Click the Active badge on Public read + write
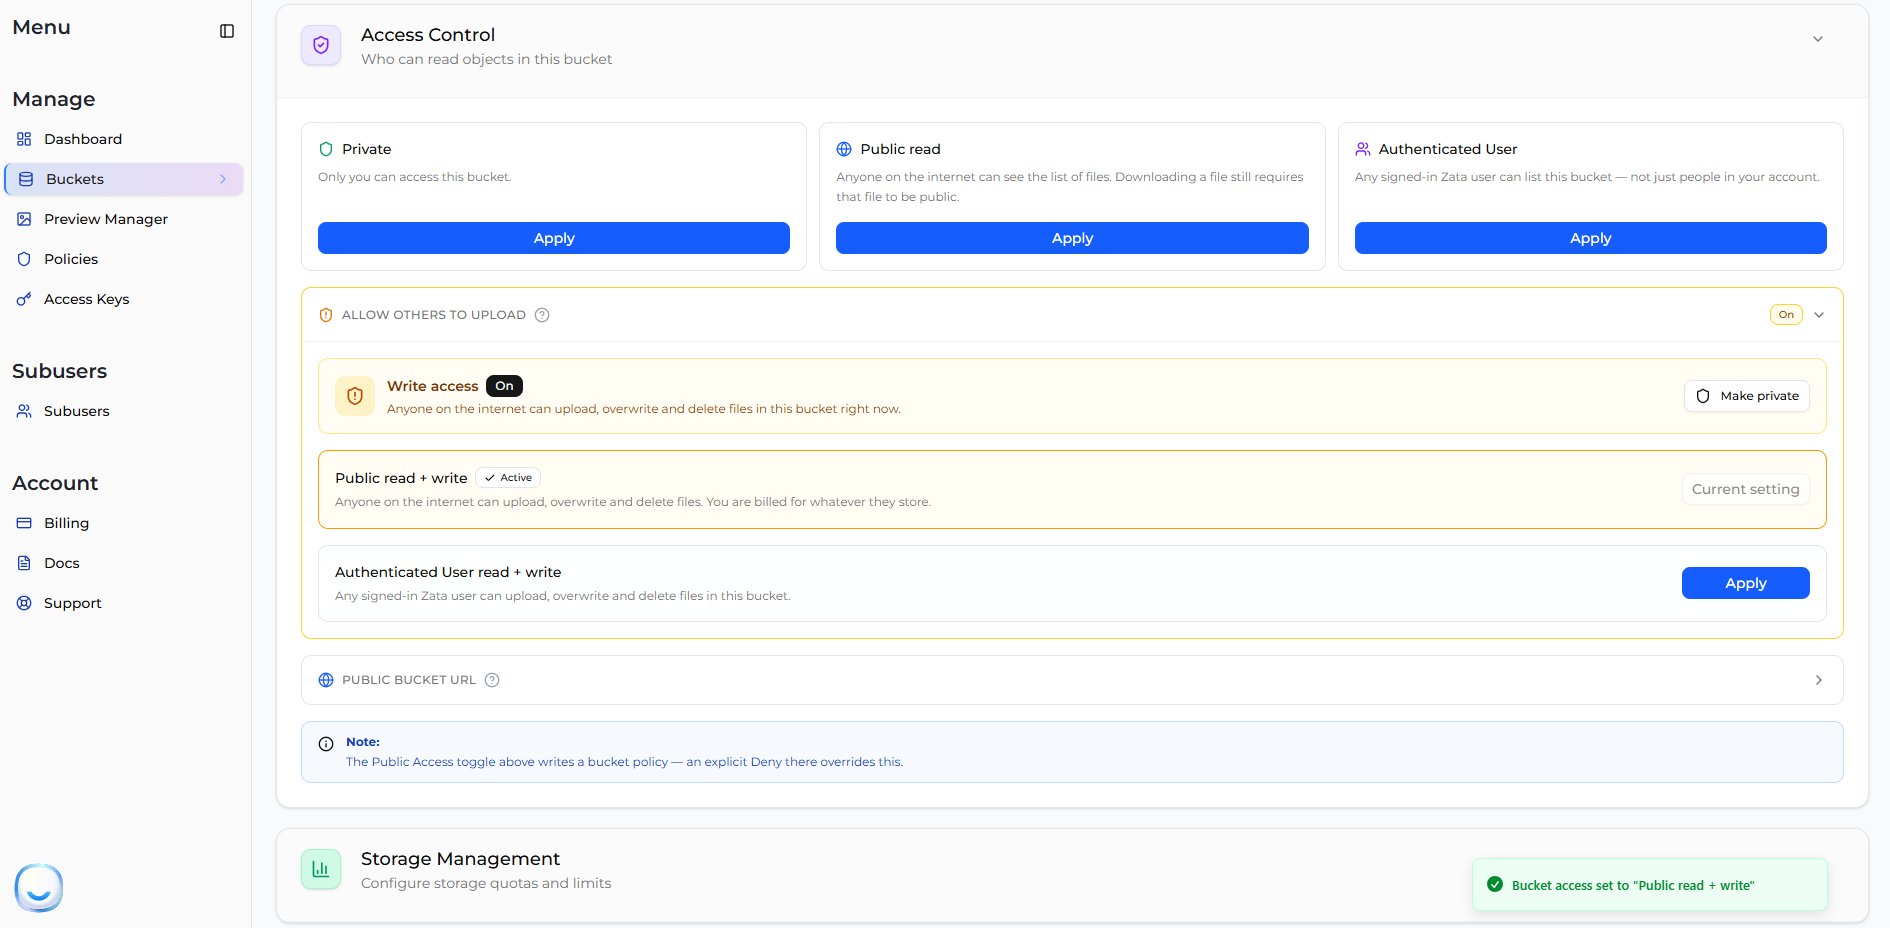The image size is (1890, 928). coord(508,478)
